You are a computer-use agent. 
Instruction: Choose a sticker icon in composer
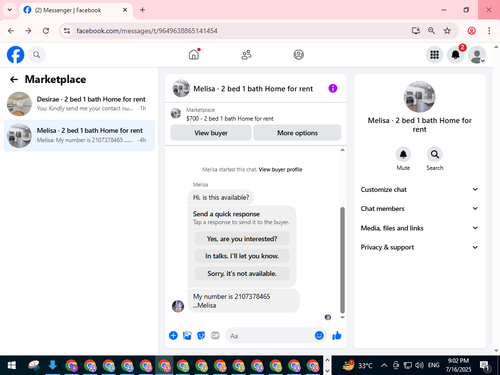click(x=201, y=335)
